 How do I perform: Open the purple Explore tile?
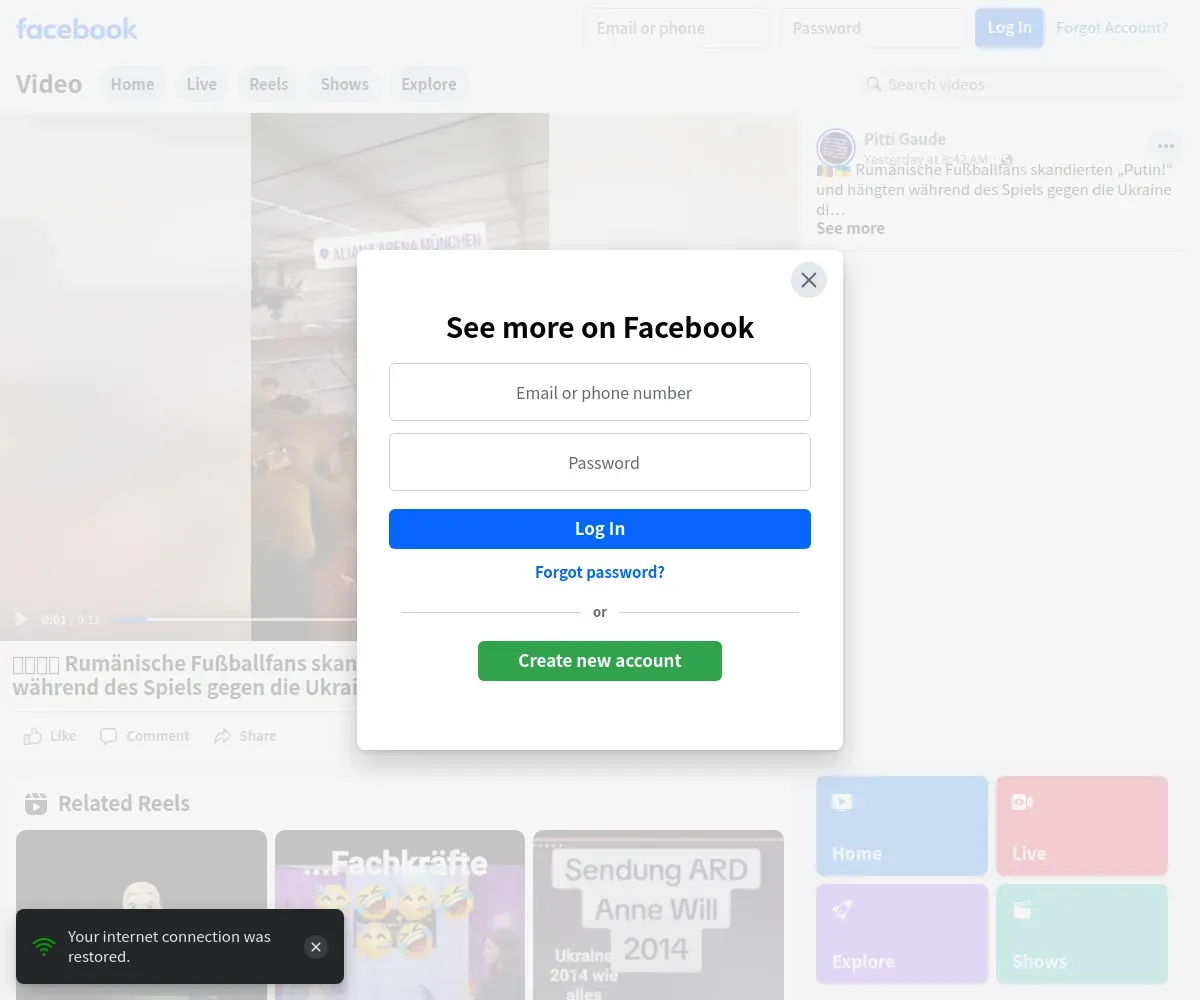(902, 934)
